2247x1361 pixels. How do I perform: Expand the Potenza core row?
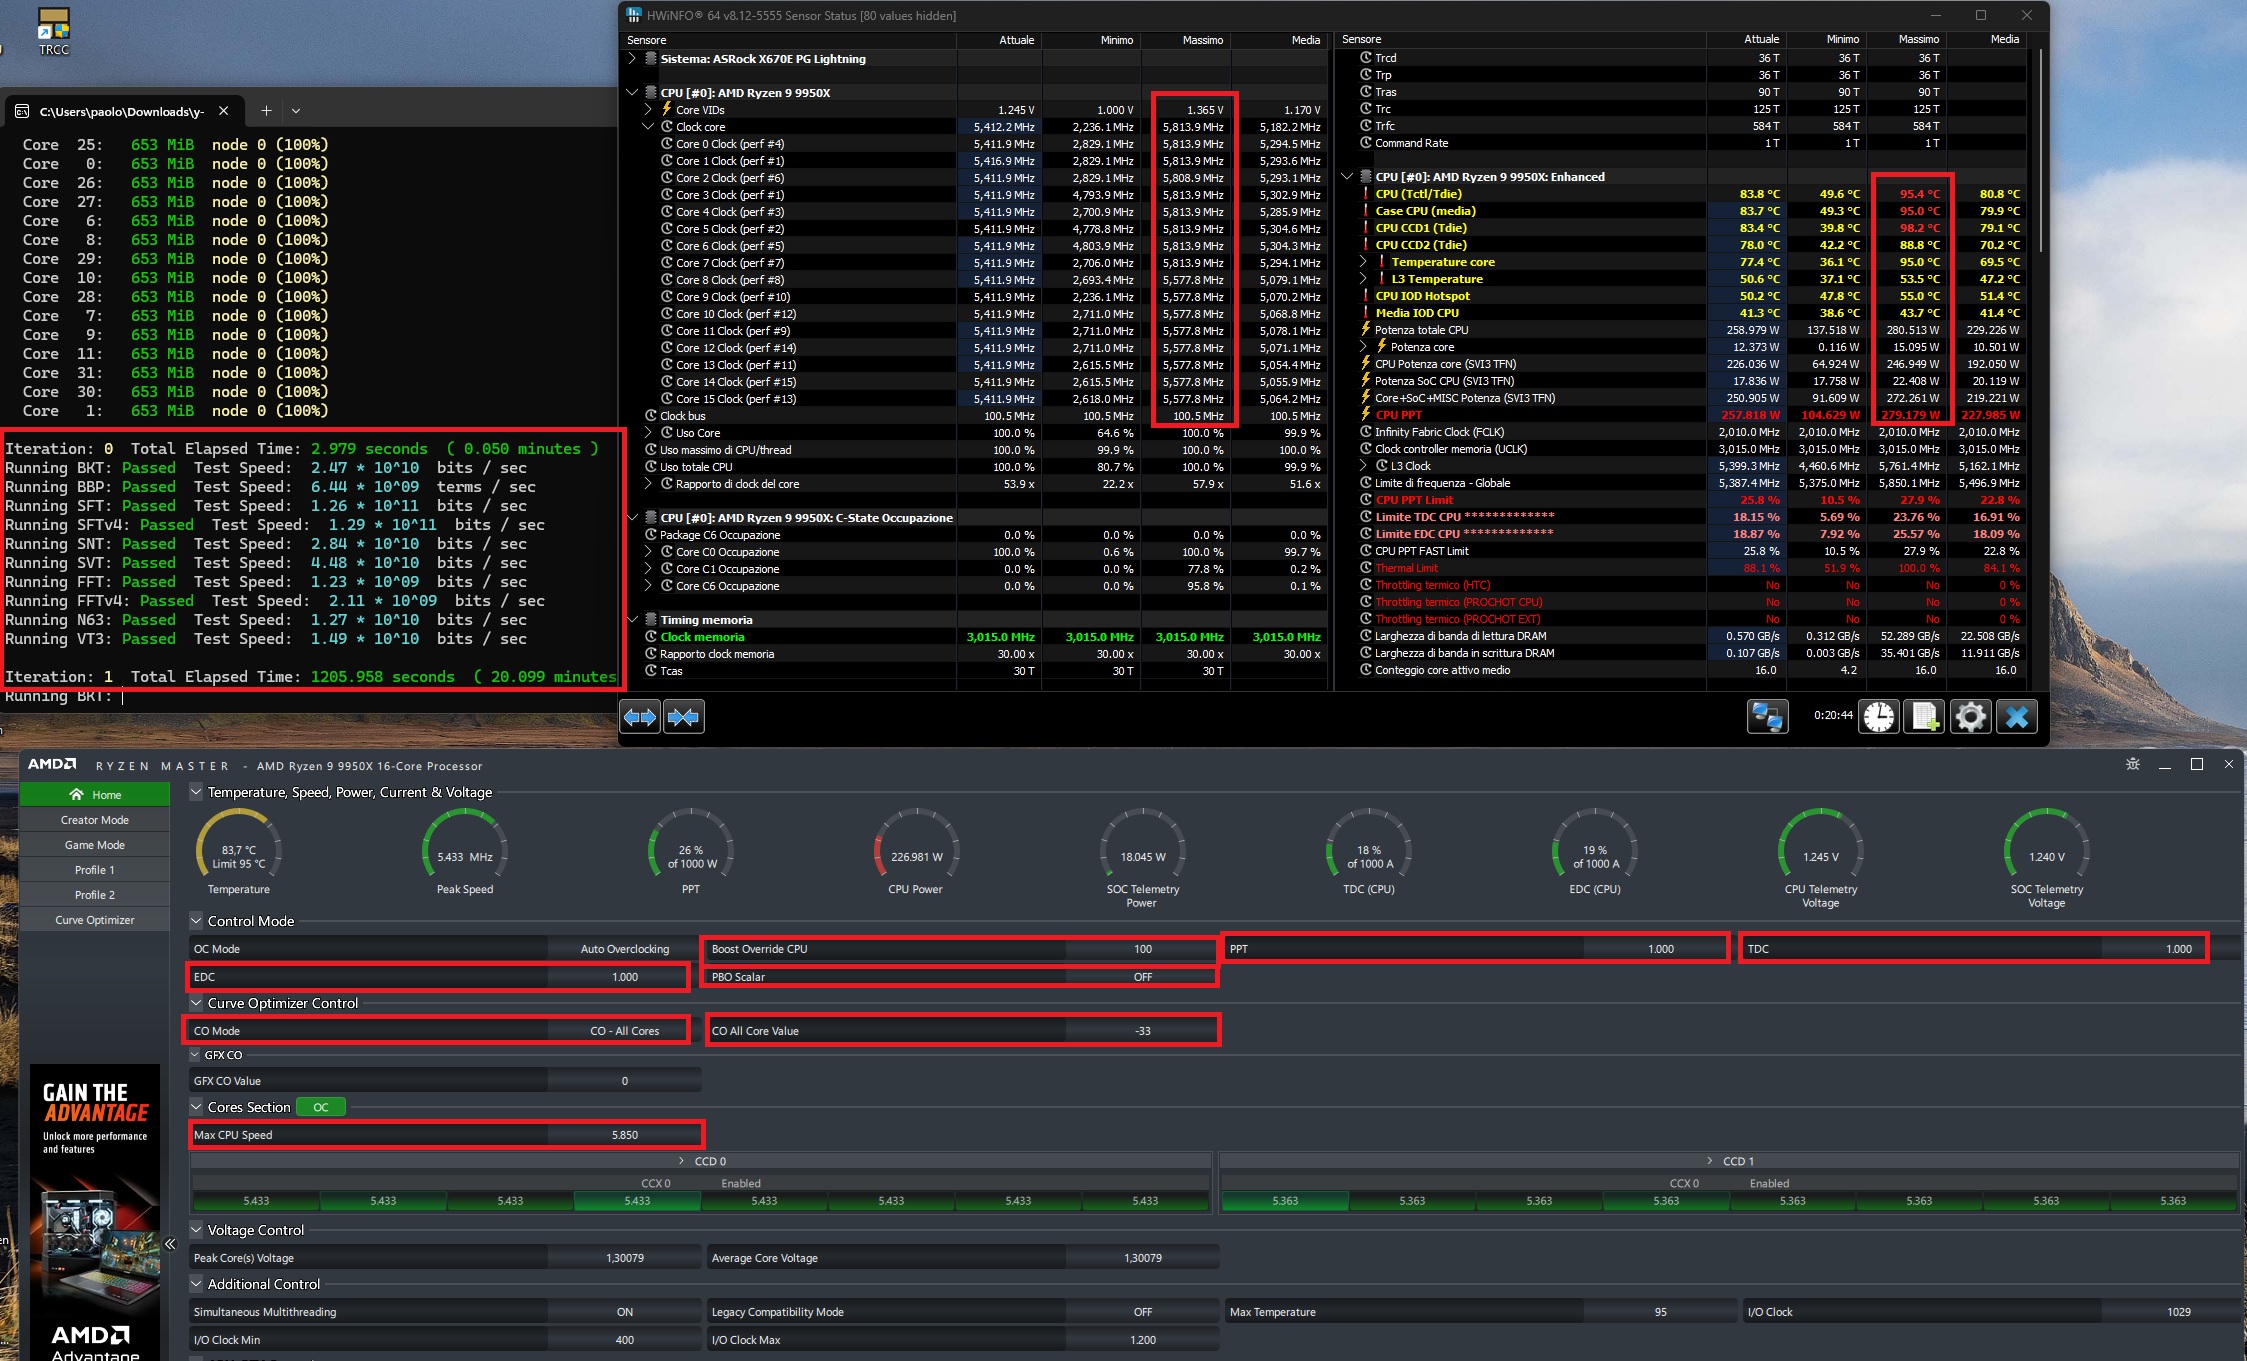[1363, 347]
